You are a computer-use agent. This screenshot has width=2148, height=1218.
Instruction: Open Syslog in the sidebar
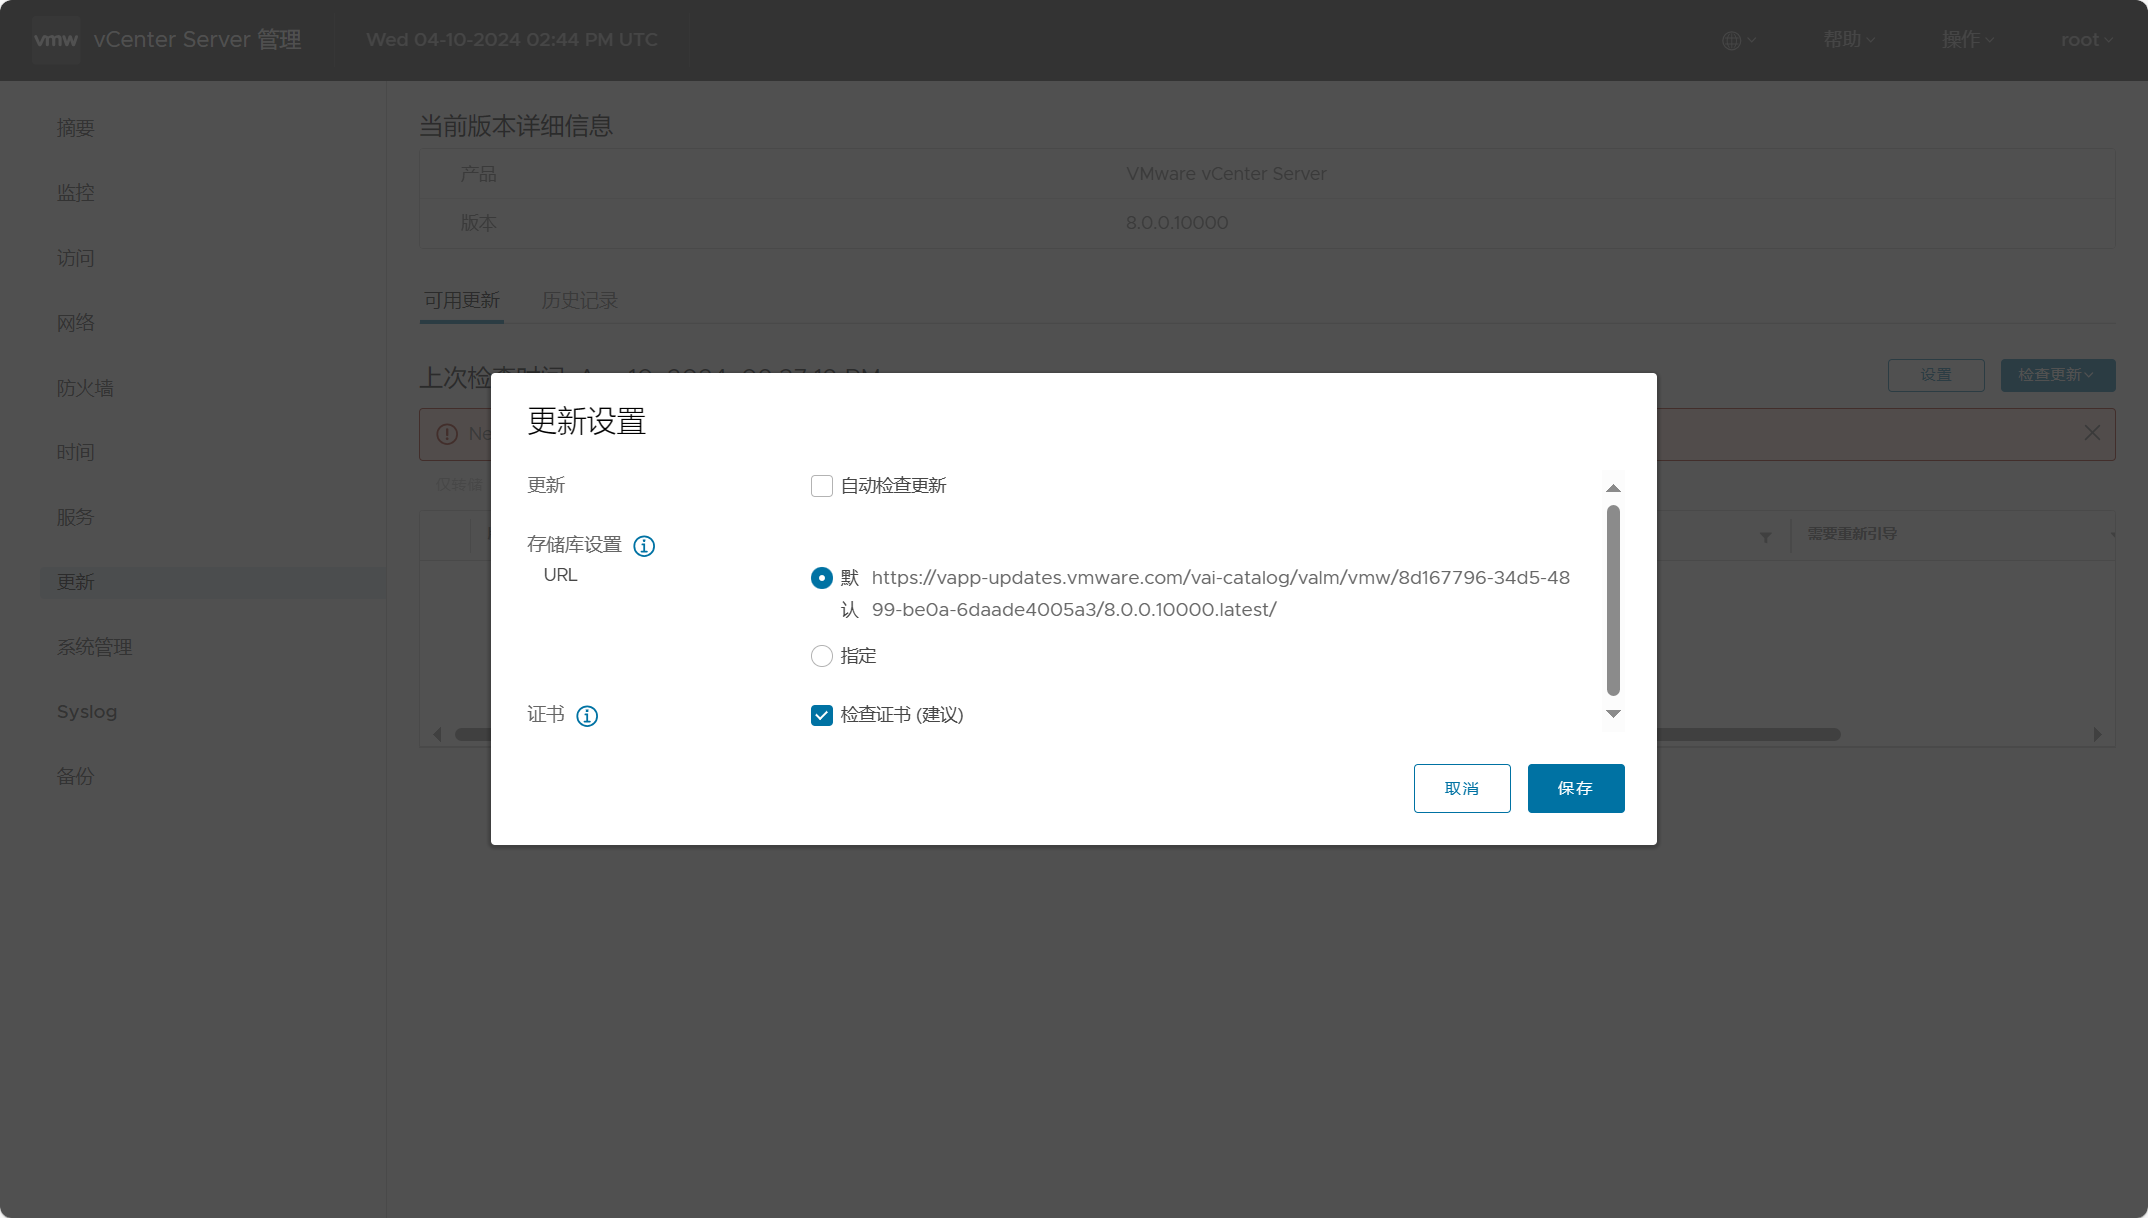pyautogui.click(x=87, y=712)
